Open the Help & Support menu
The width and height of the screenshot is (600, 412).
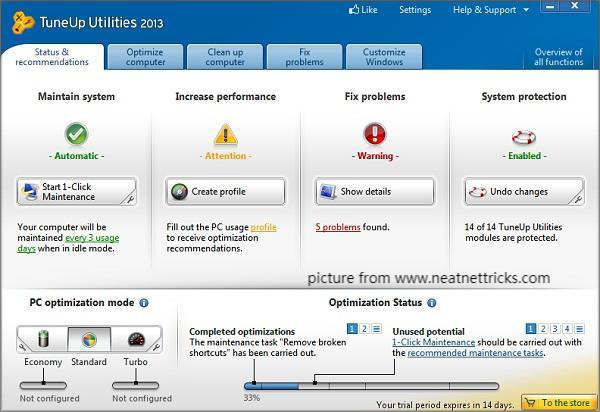484,10
